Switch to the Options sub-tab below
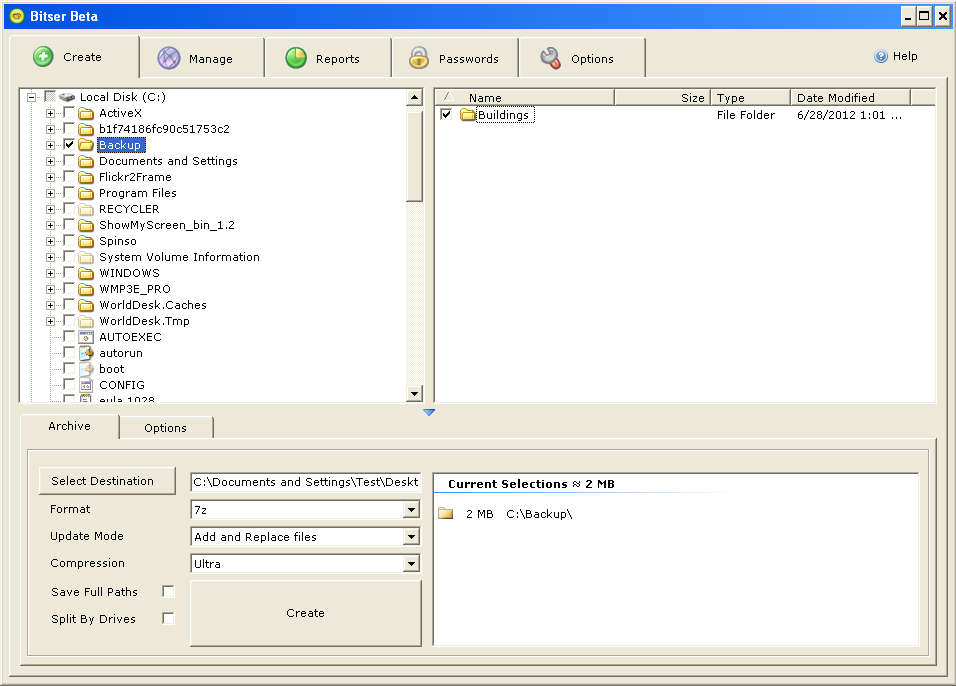This screenshot has height=686, width=956. [165, 428]
